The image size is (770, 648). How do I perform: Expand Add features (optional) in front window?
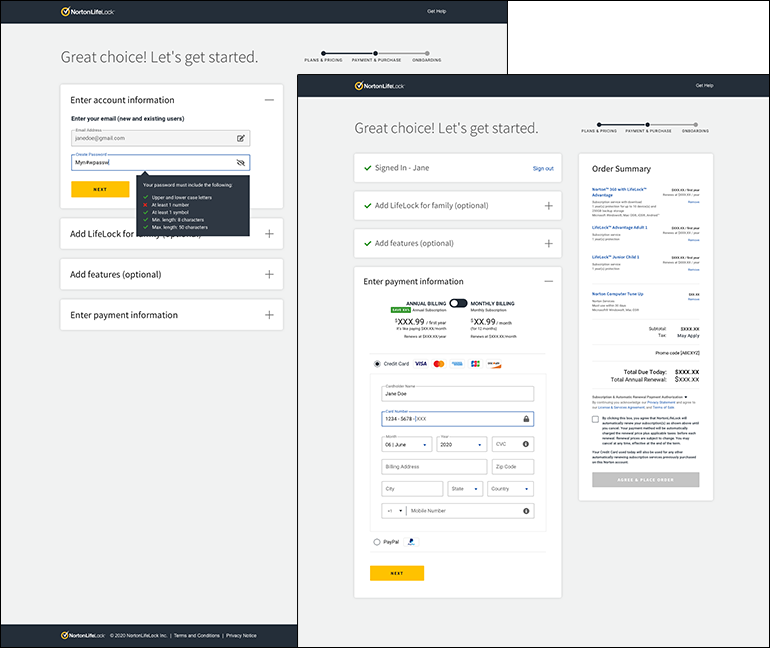point(549,243)
